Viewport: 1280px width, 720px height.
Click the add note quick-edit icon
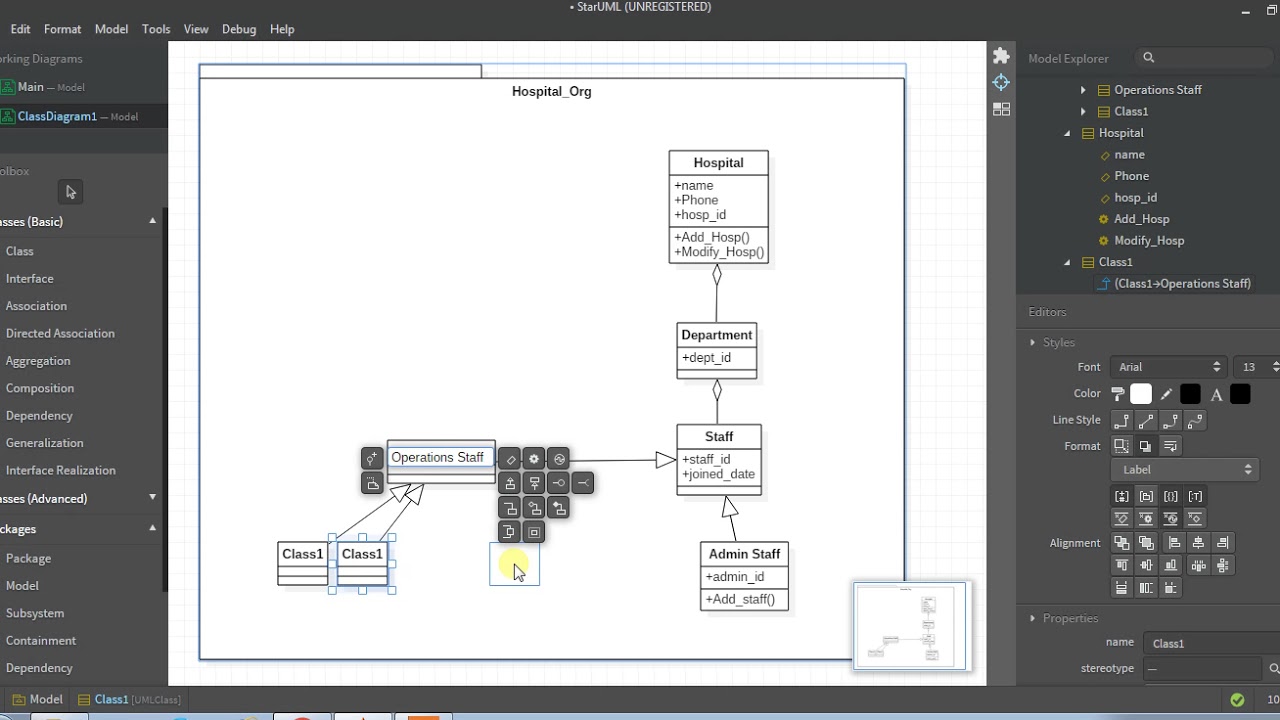[x=372, y=483]
